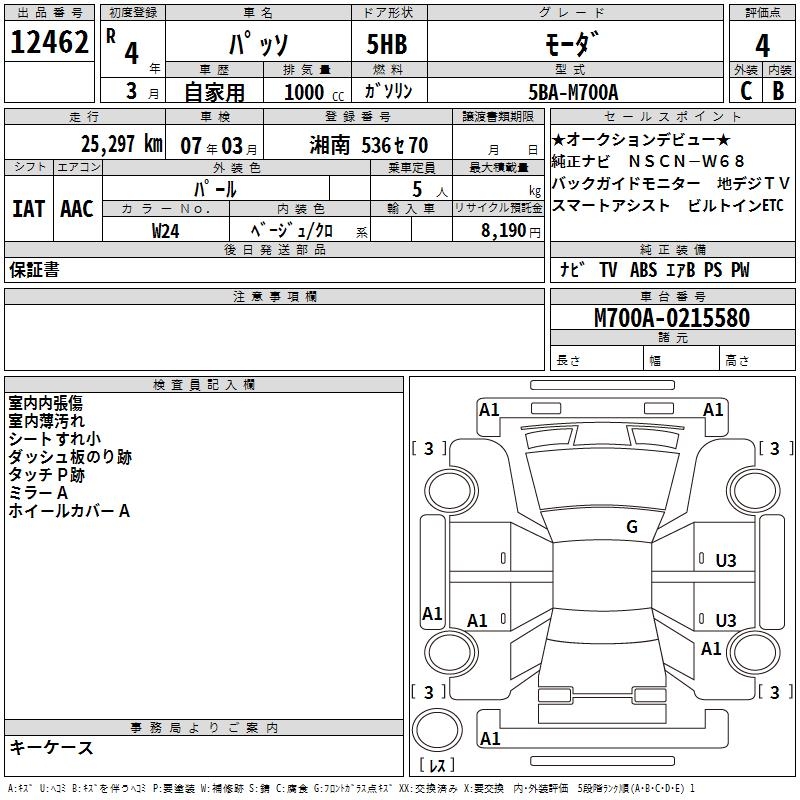The image size is (800, 800).
Task: Select the 地デジTV sales point
Action: (x=754, y=183)
